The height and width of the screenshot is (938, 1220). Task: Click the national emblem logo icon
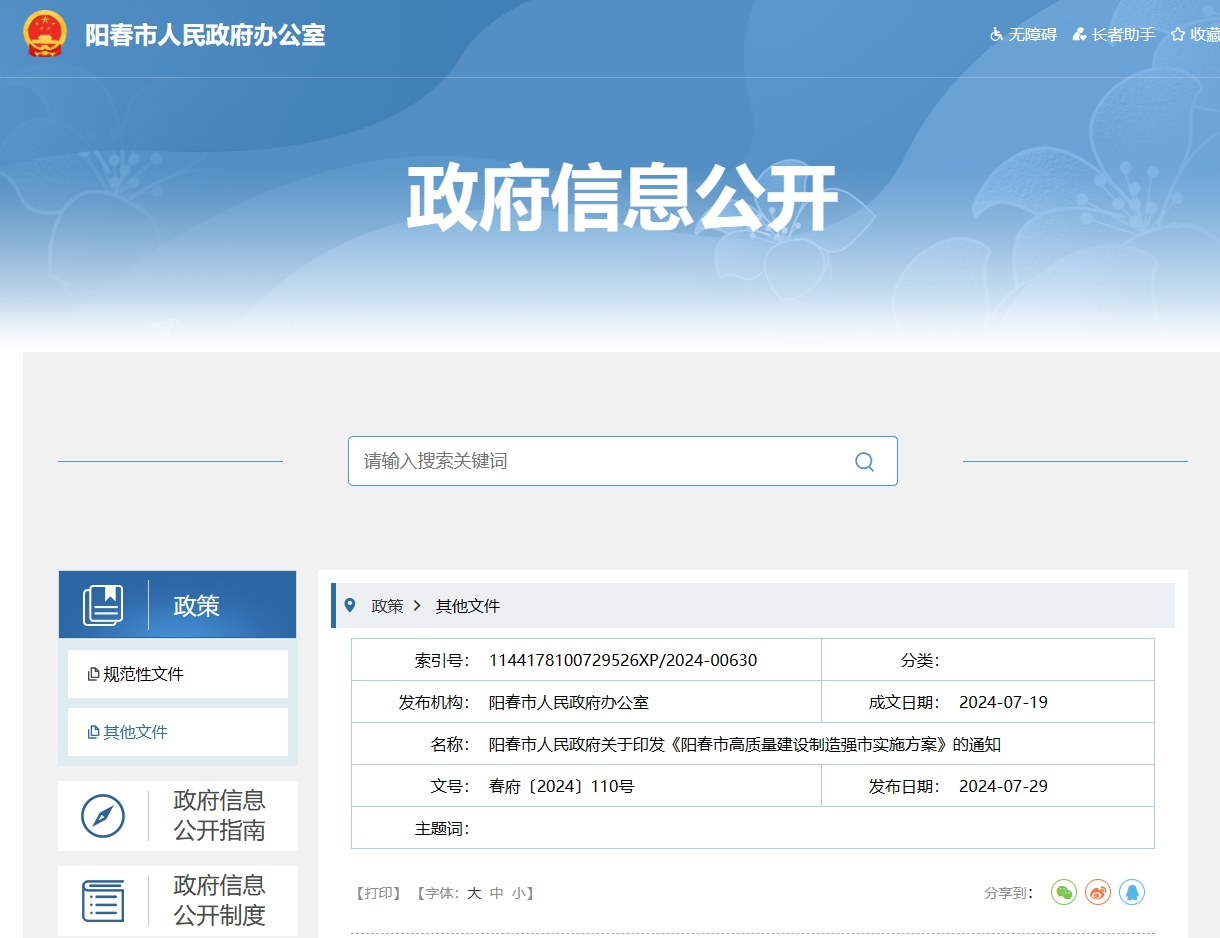click(44, 34)
